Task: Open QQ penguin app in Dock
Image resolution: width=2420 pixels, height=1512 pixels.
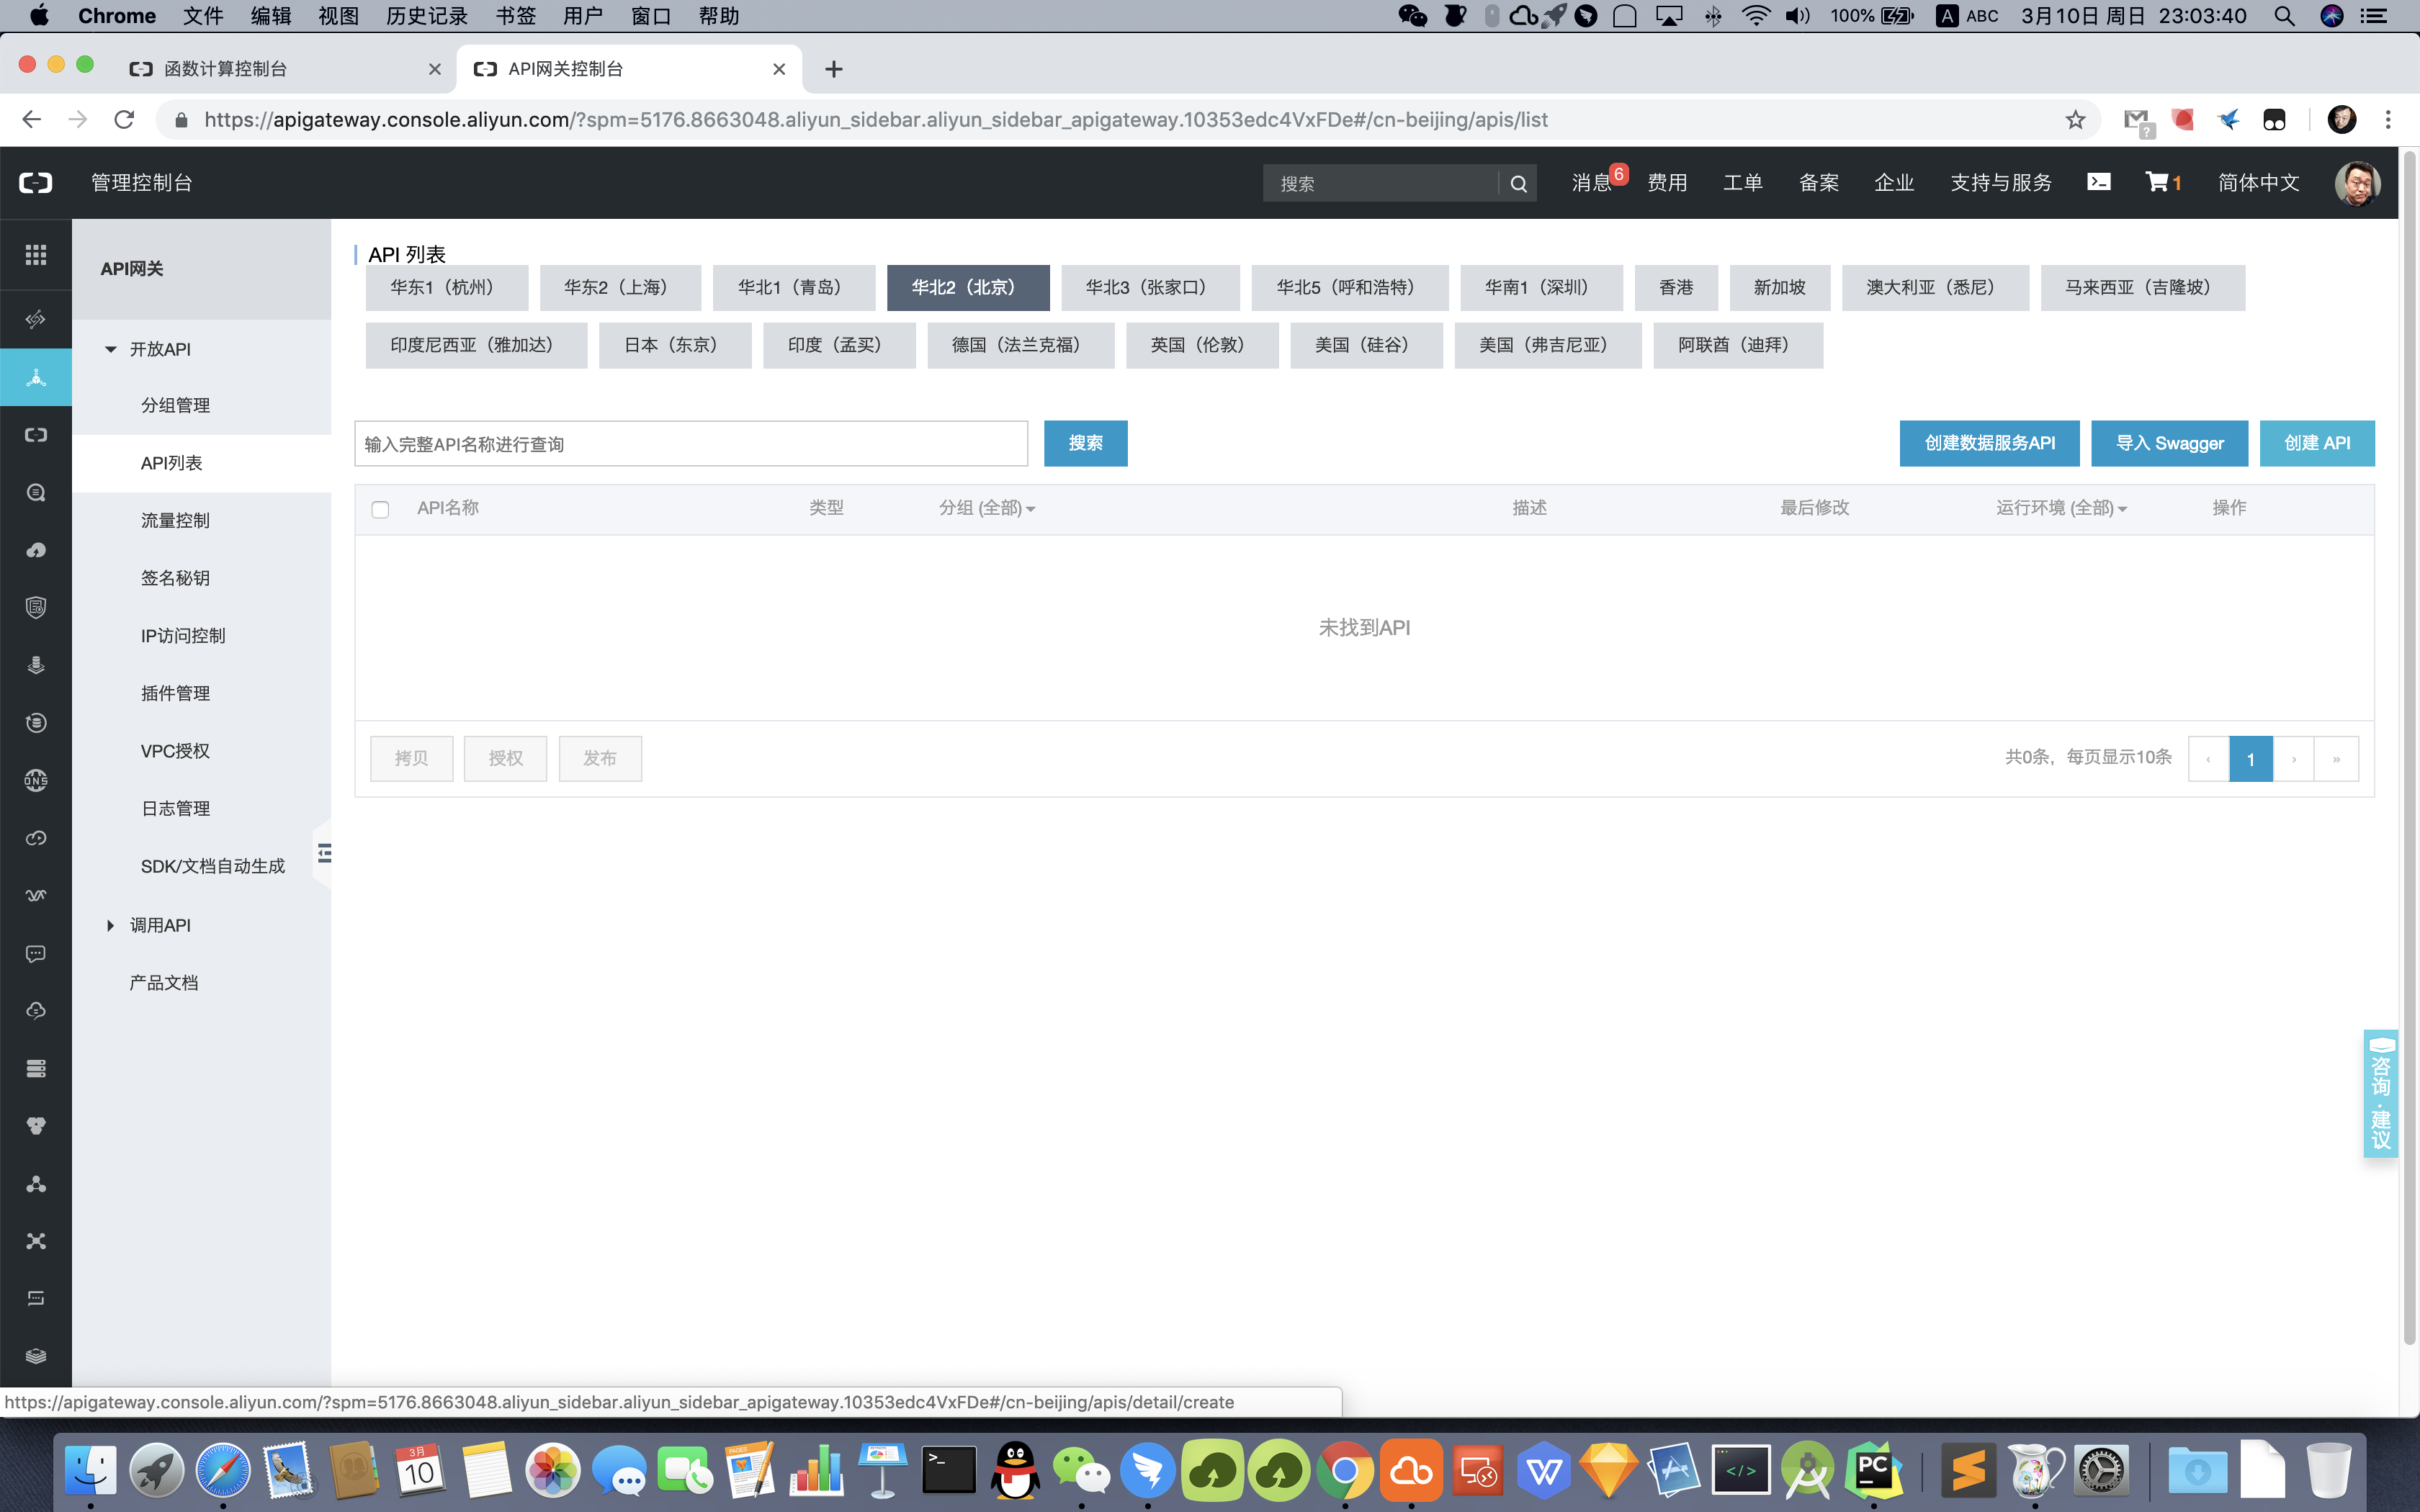Action: click(1015, 1470)
